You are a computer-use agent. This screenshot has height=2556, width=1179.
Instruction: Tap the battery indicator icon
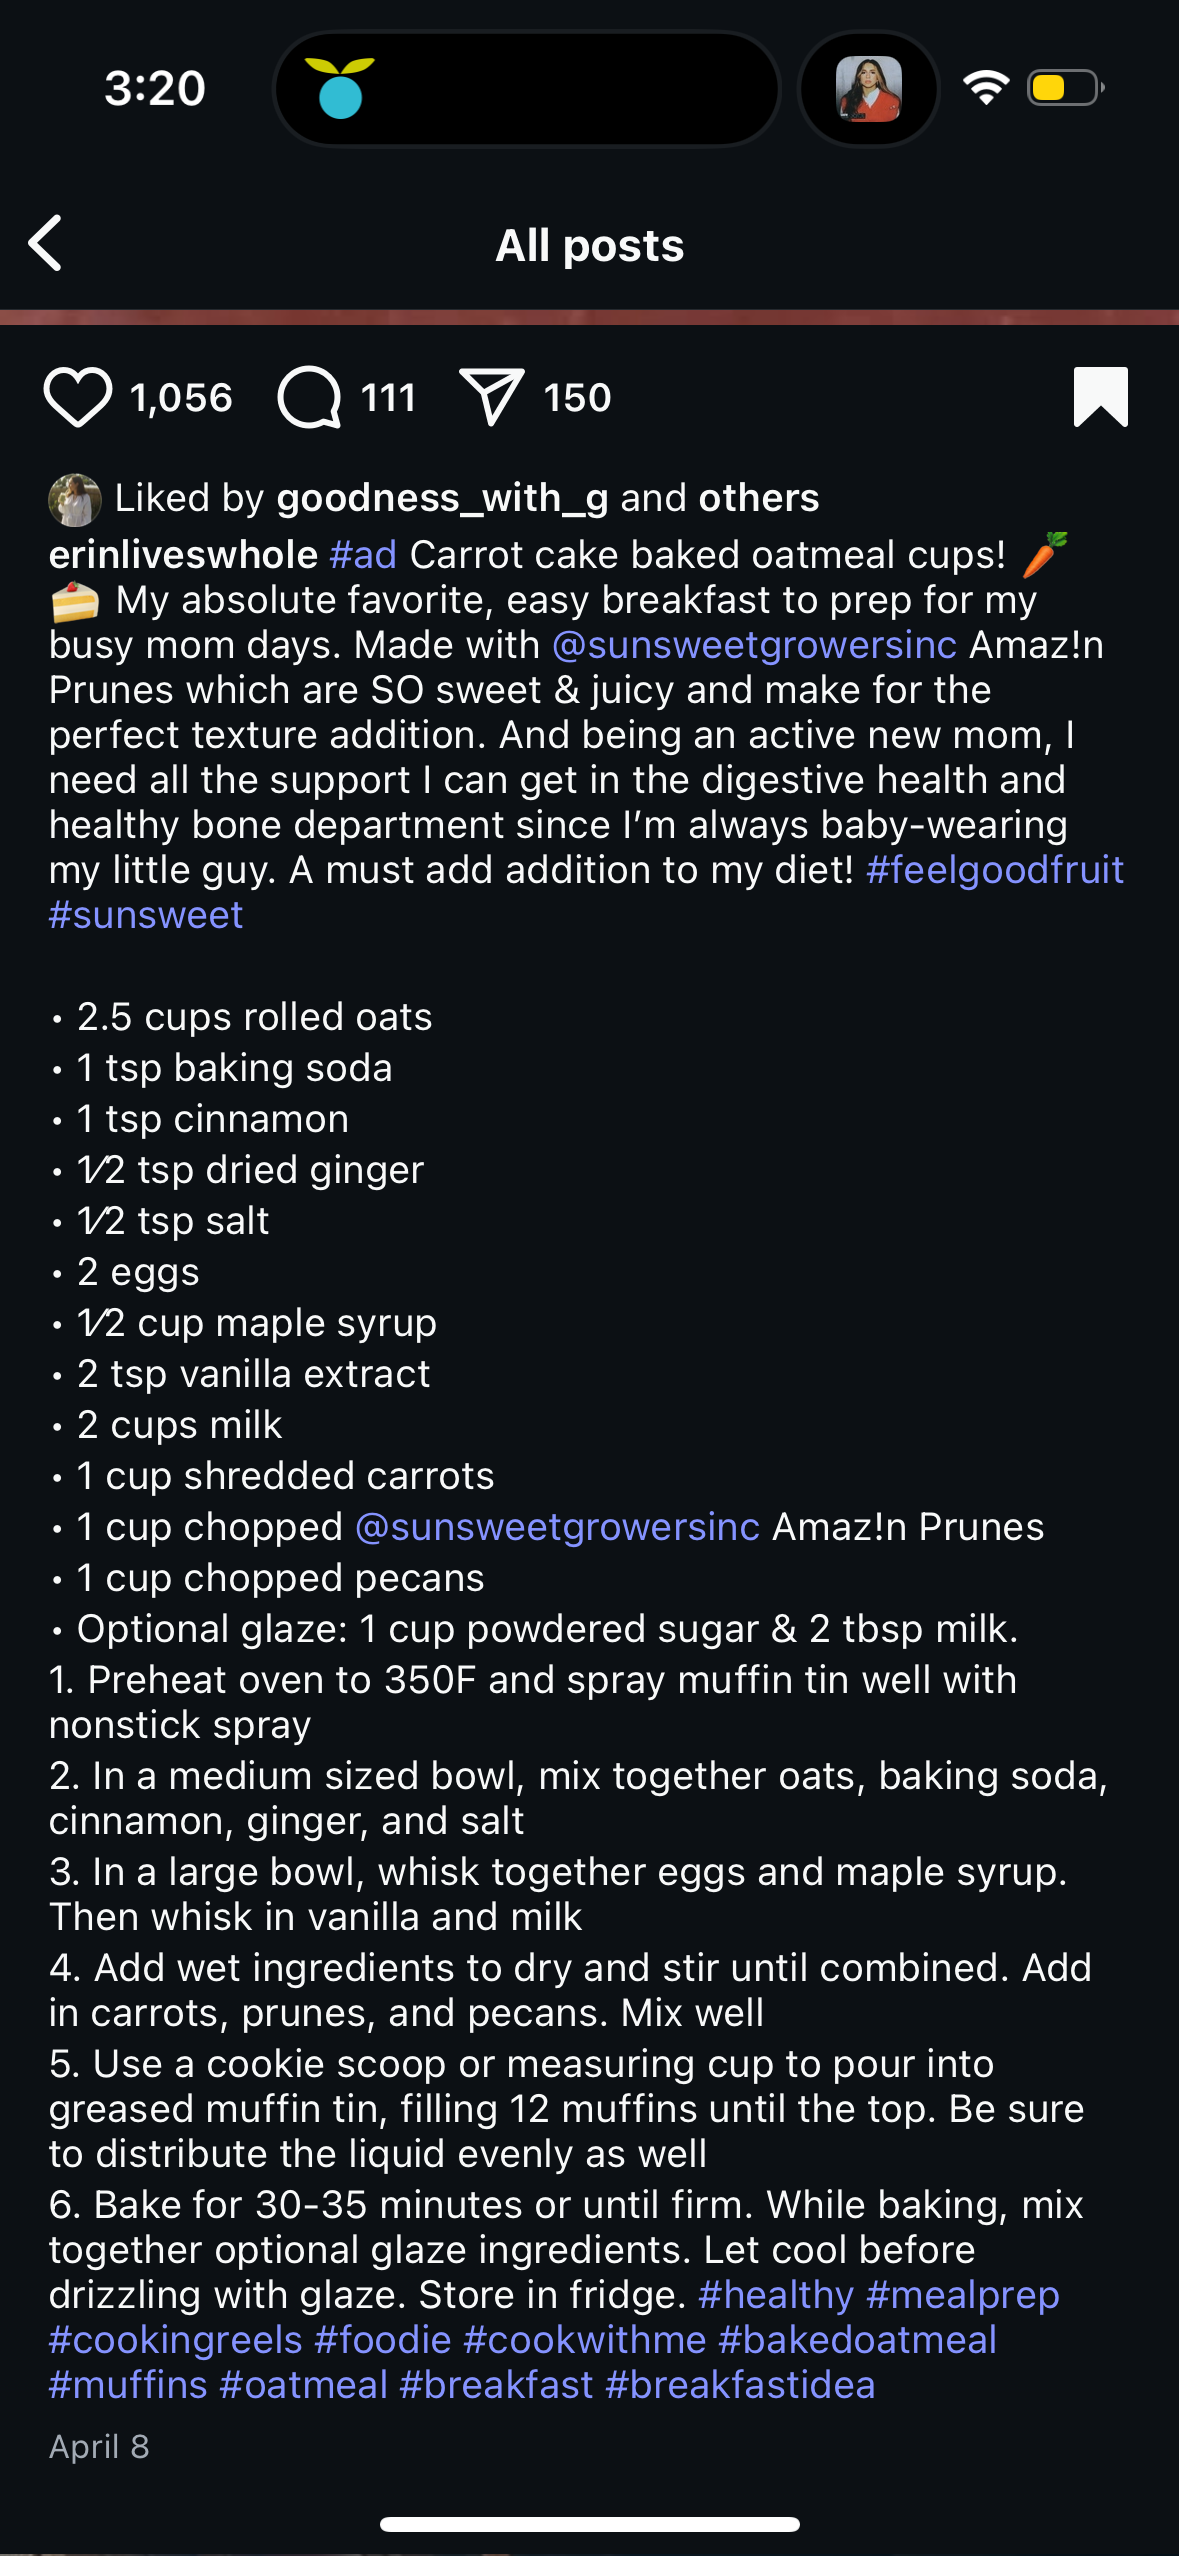1065,88
